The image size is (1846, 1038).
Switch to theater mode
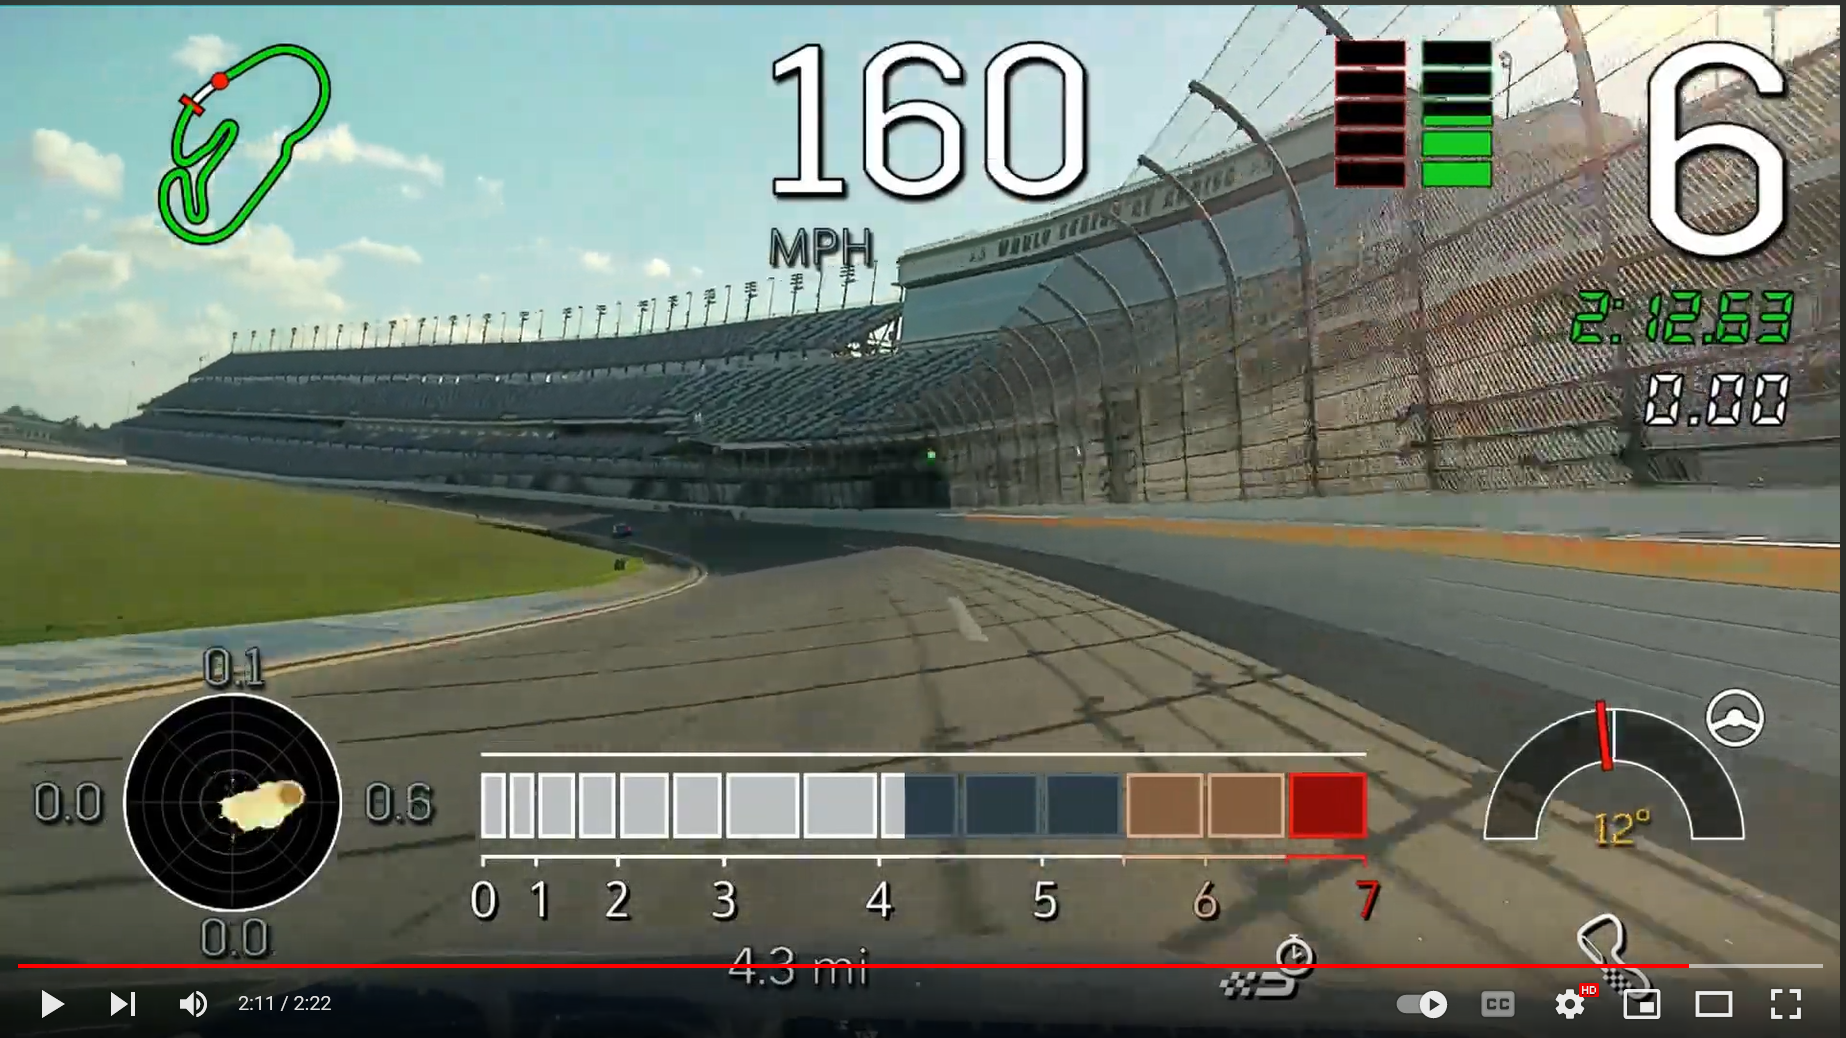pos(1713,1004)
